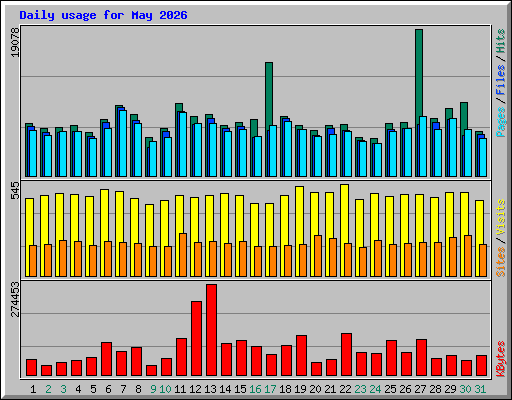Click the 'Daily usage for May 2026' title
The width and height of the screenshot is (512, 400).
[x=103, y=15]
